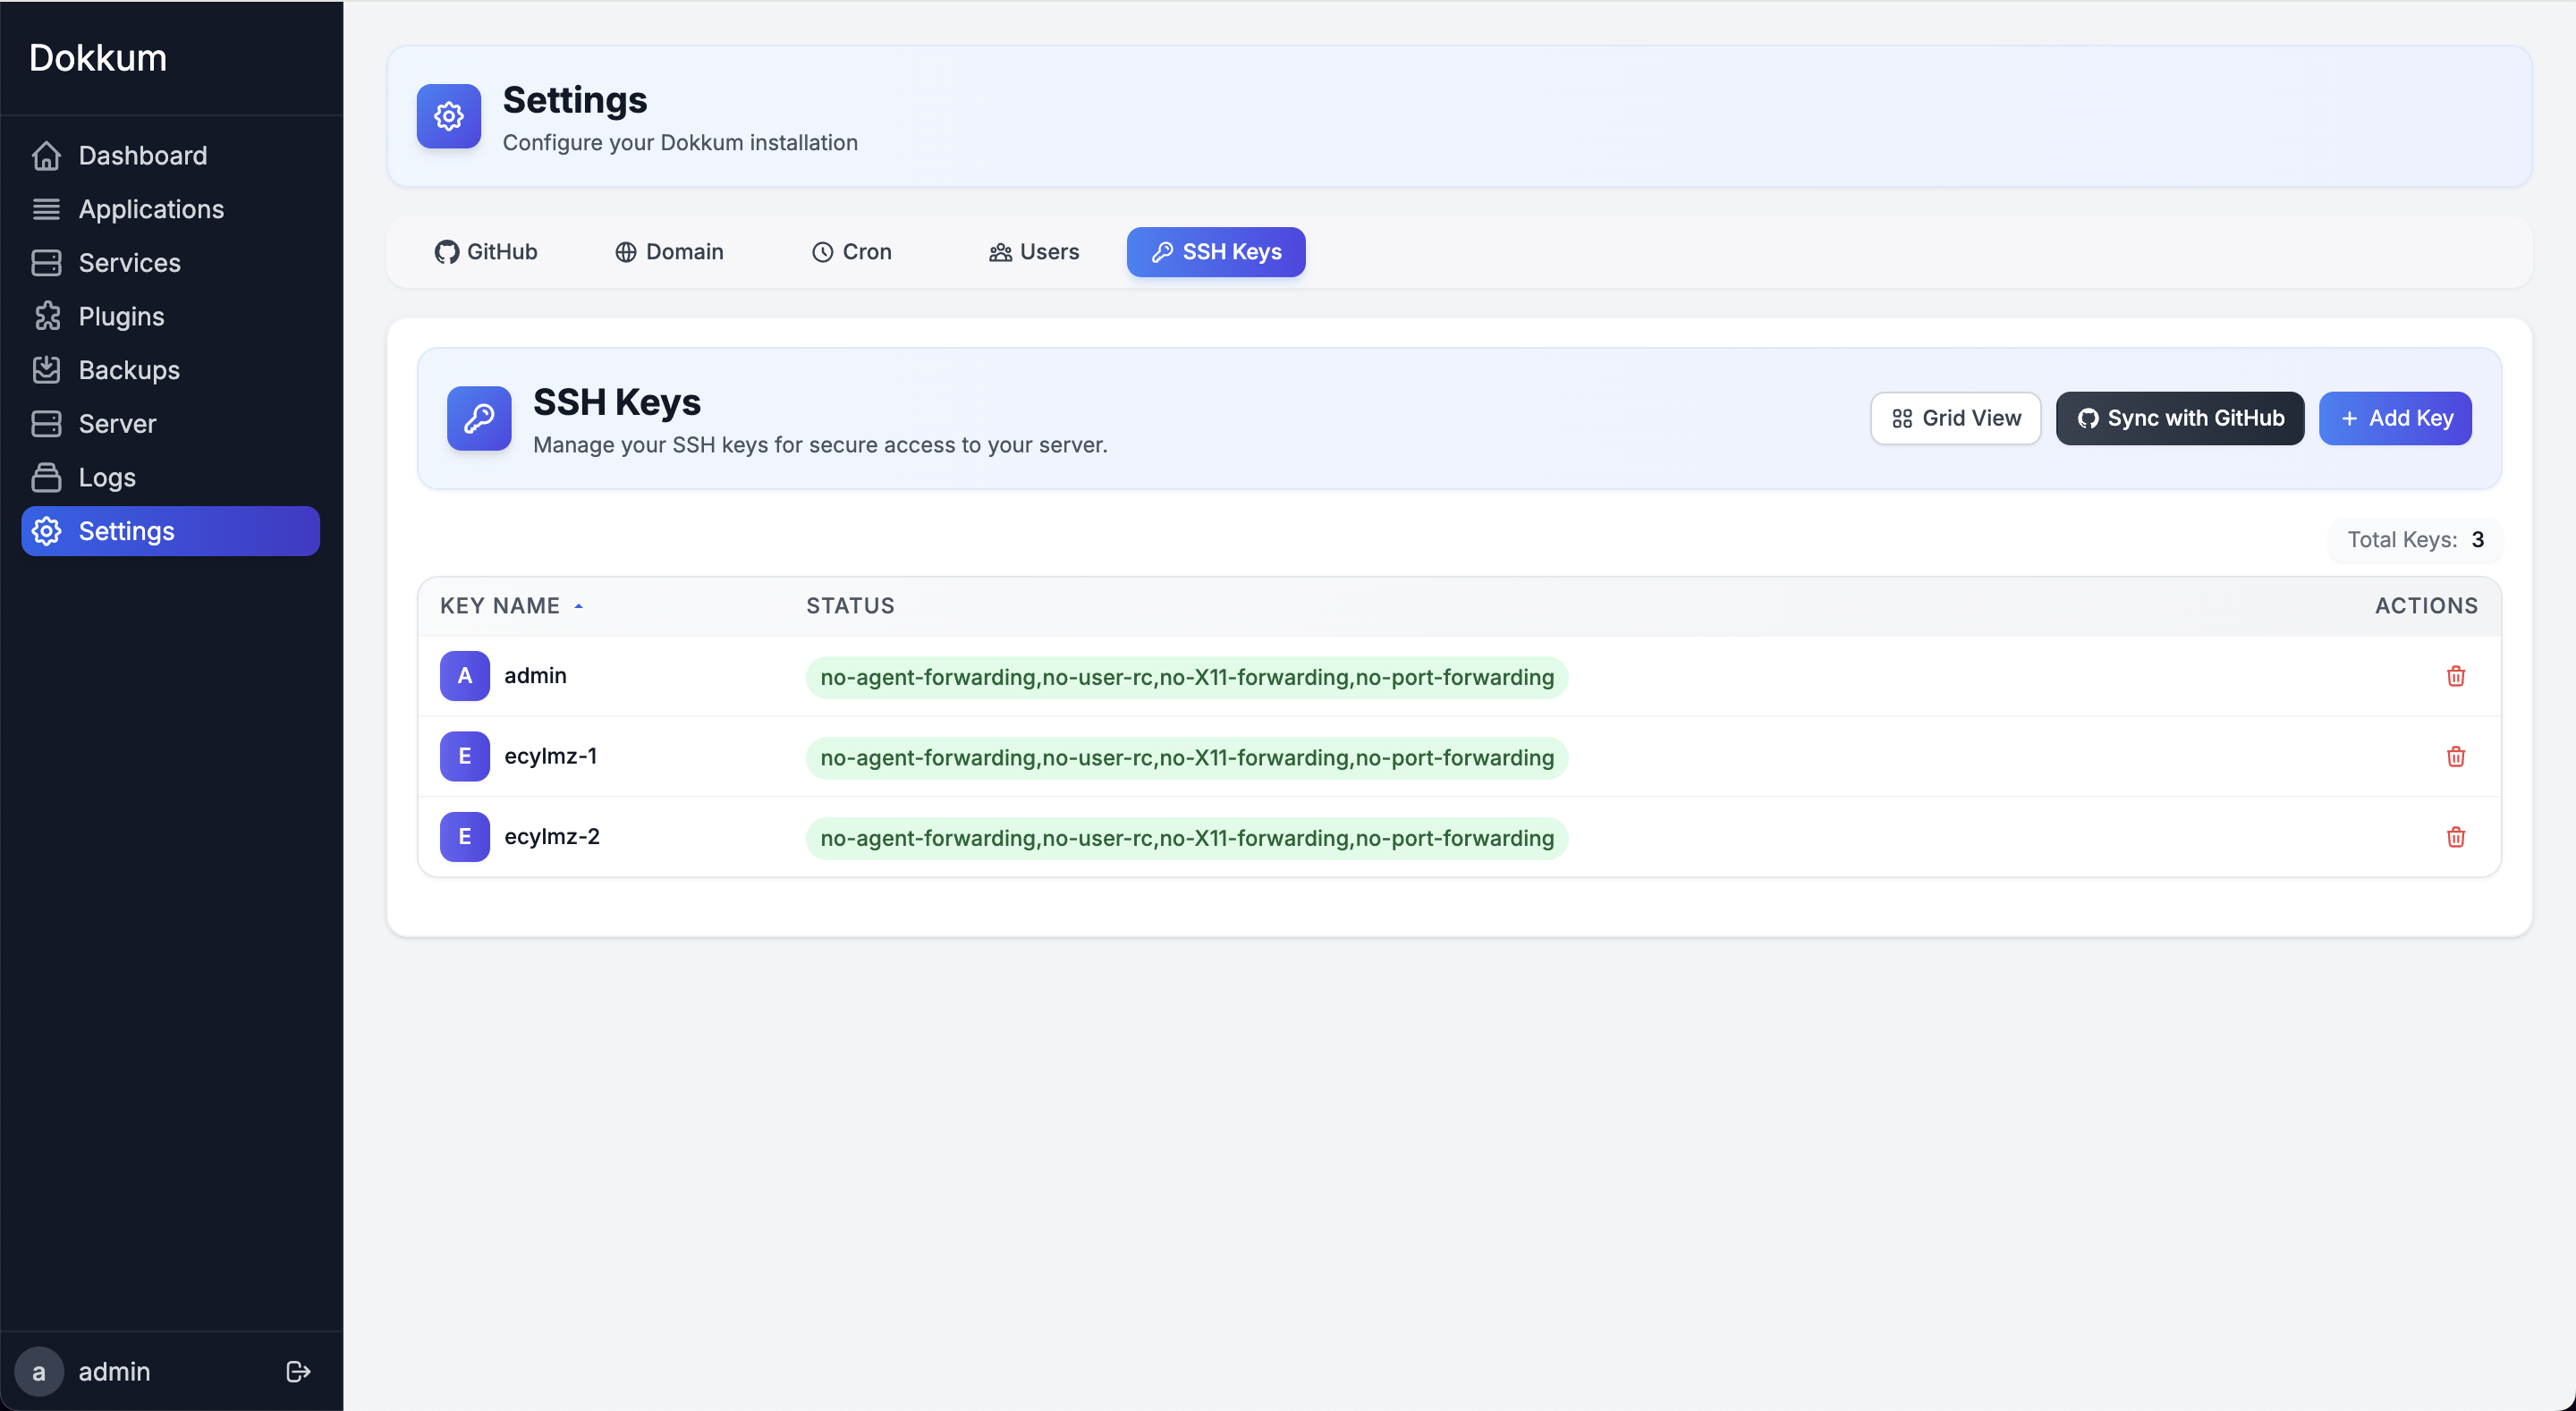Open the Backups panel
2576x1411 pixels.
pyautogui.click(x=129, y=369)
